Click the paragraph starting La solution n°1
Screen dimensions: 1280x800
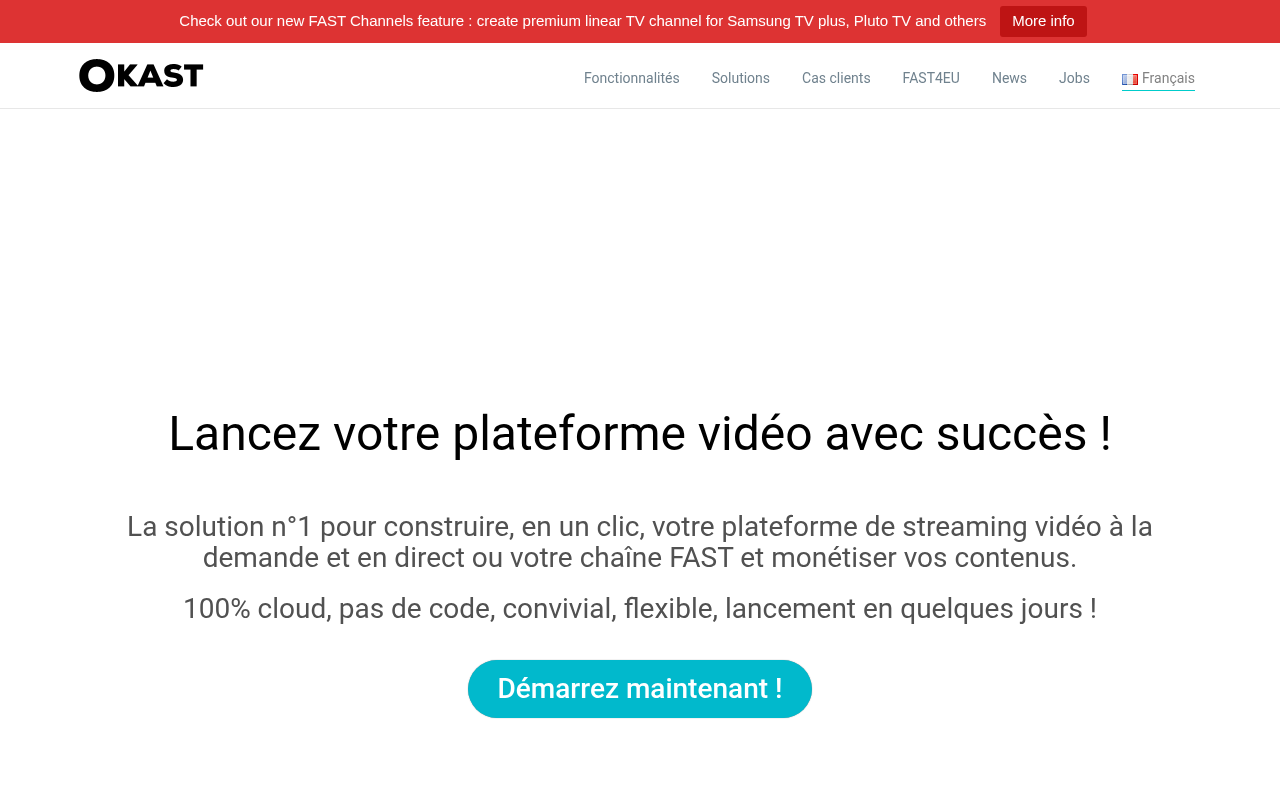640,542
